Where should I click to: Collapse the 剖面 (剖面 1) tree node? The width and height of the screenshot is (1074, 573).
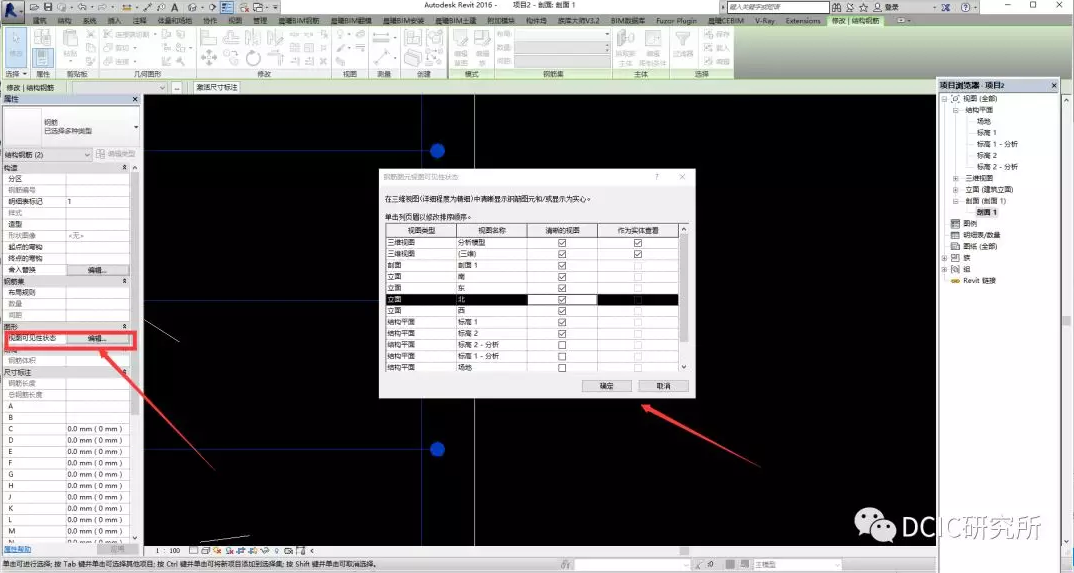click(x=956, y=201)
